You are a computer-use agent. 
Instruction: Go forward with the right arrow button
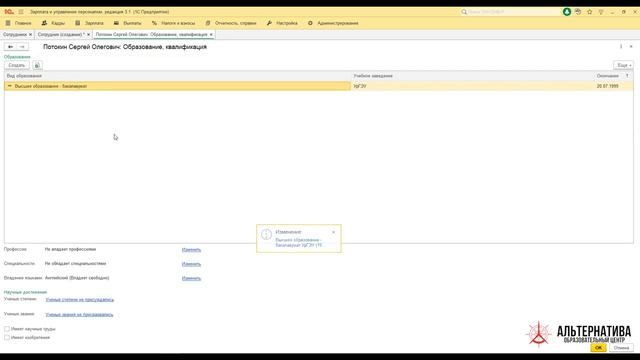point(22,47)
